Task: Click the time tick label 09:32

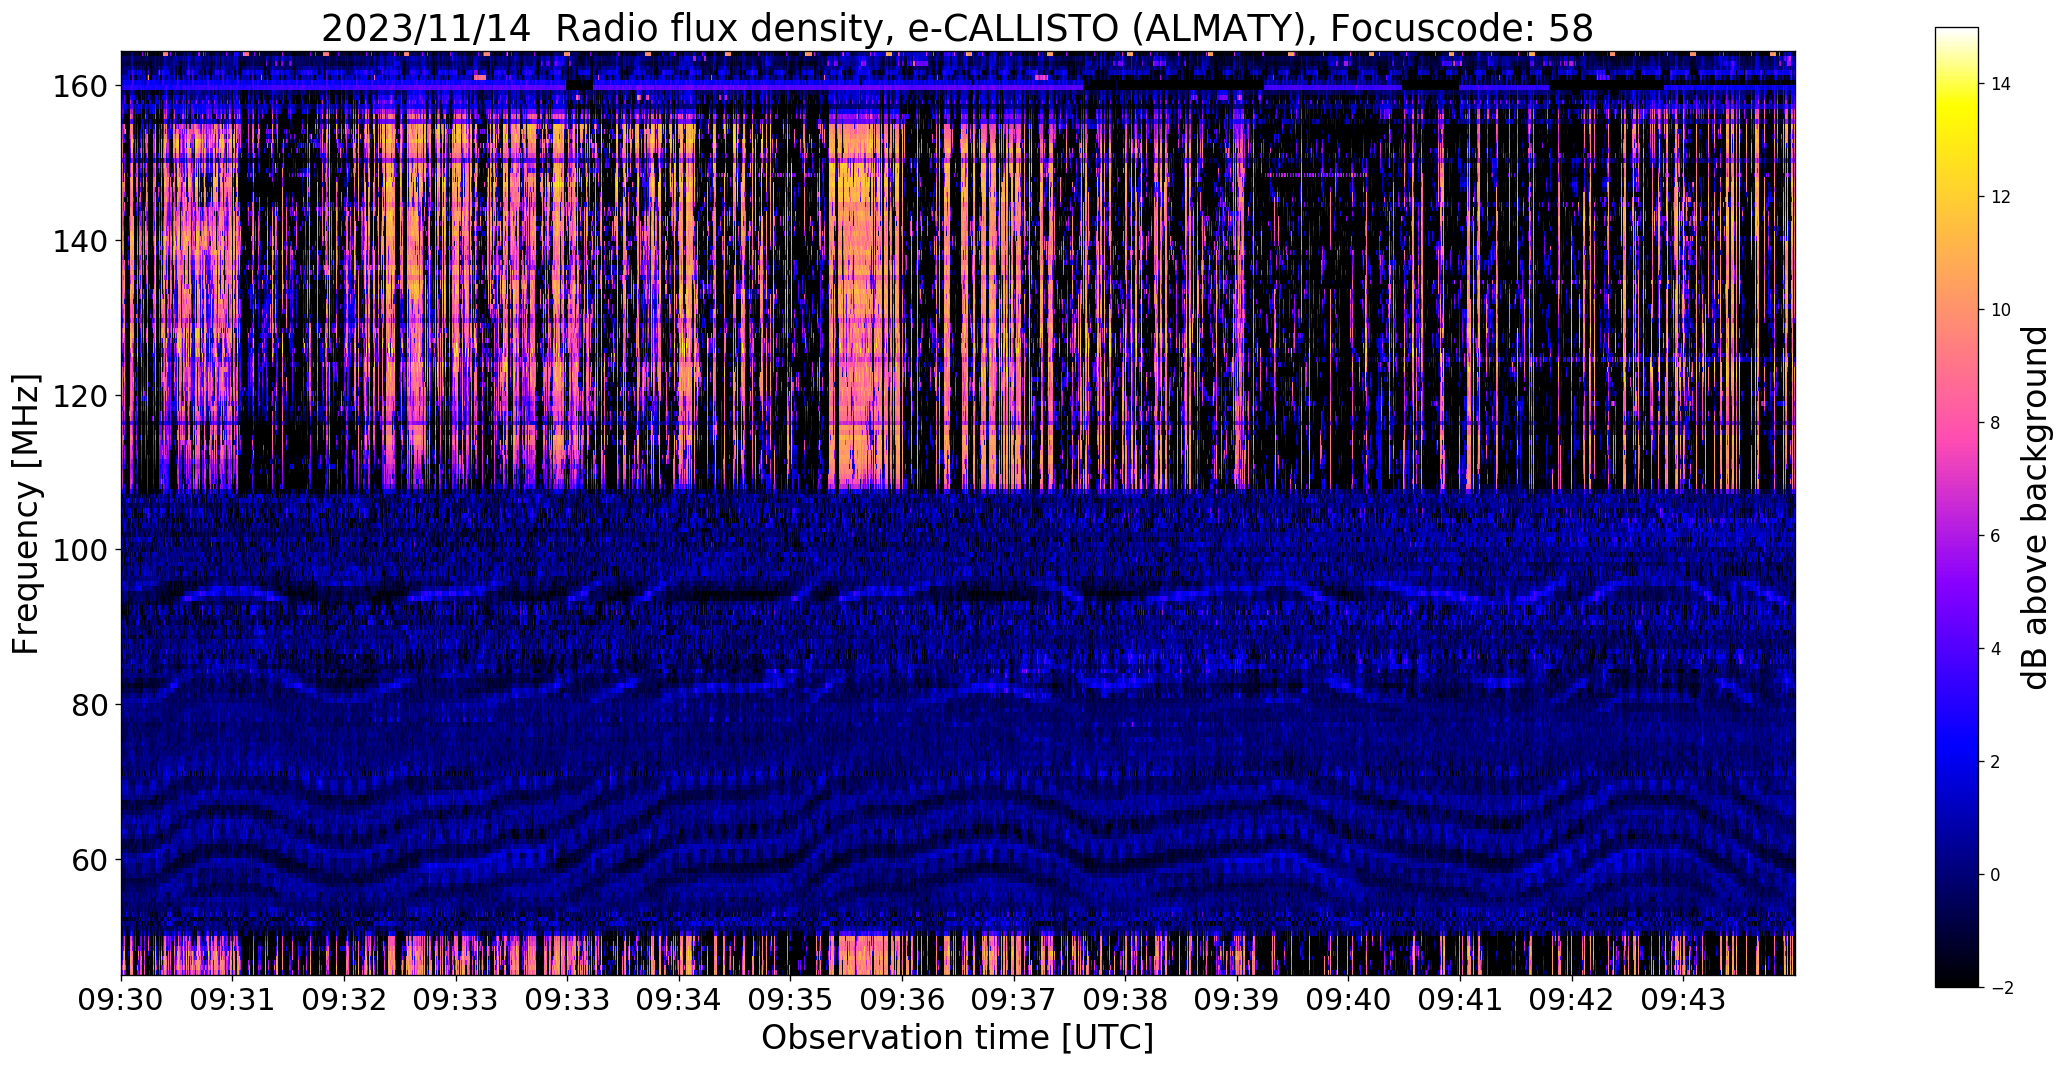Action: pos(344,1000)
